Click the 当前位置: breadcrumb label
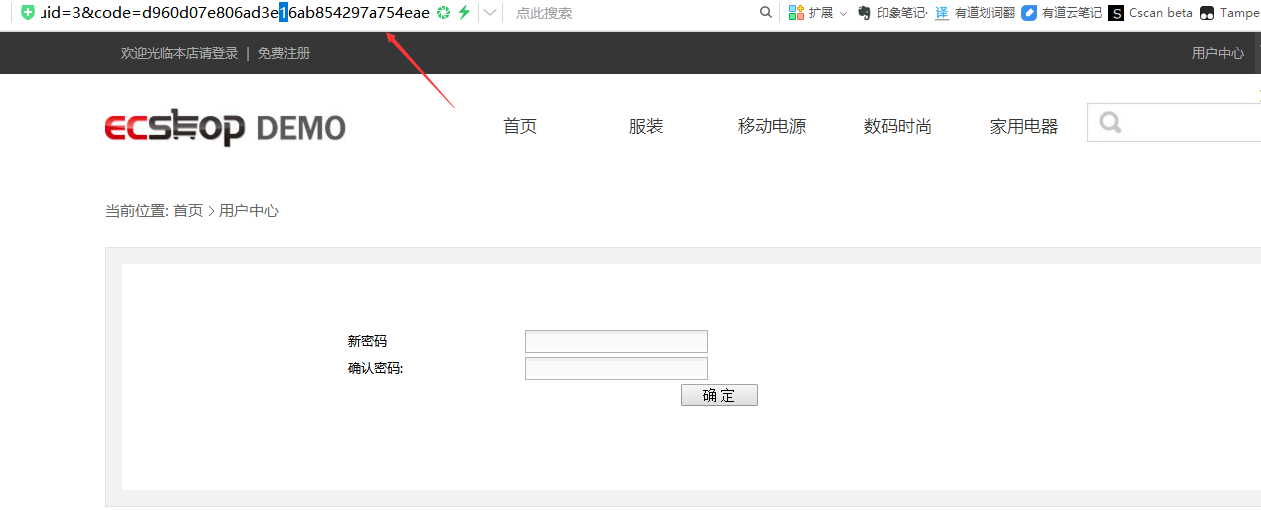1261x510 pixels. (x=137, y=211)
